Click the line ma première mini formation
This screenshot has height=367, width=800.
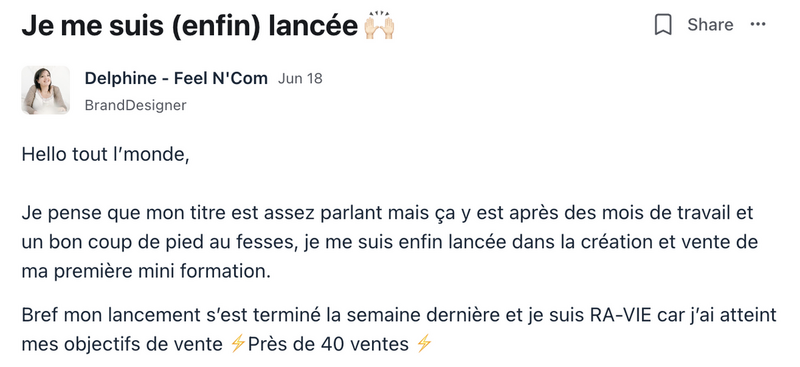point(146,272)
